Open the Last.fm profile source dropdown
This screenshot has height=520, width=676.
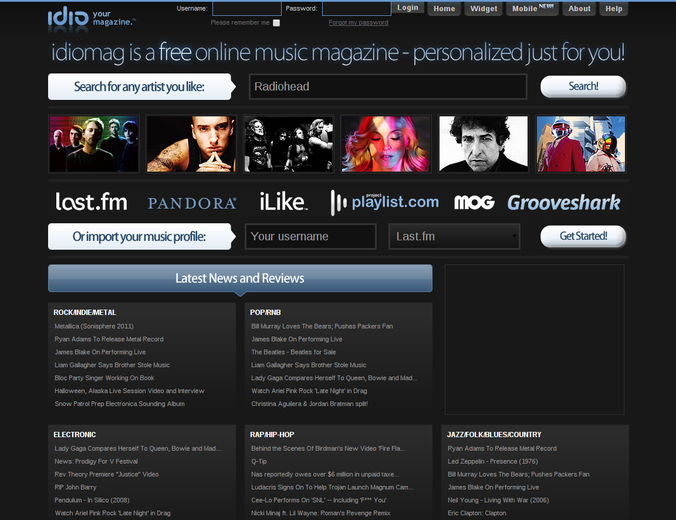454,237
